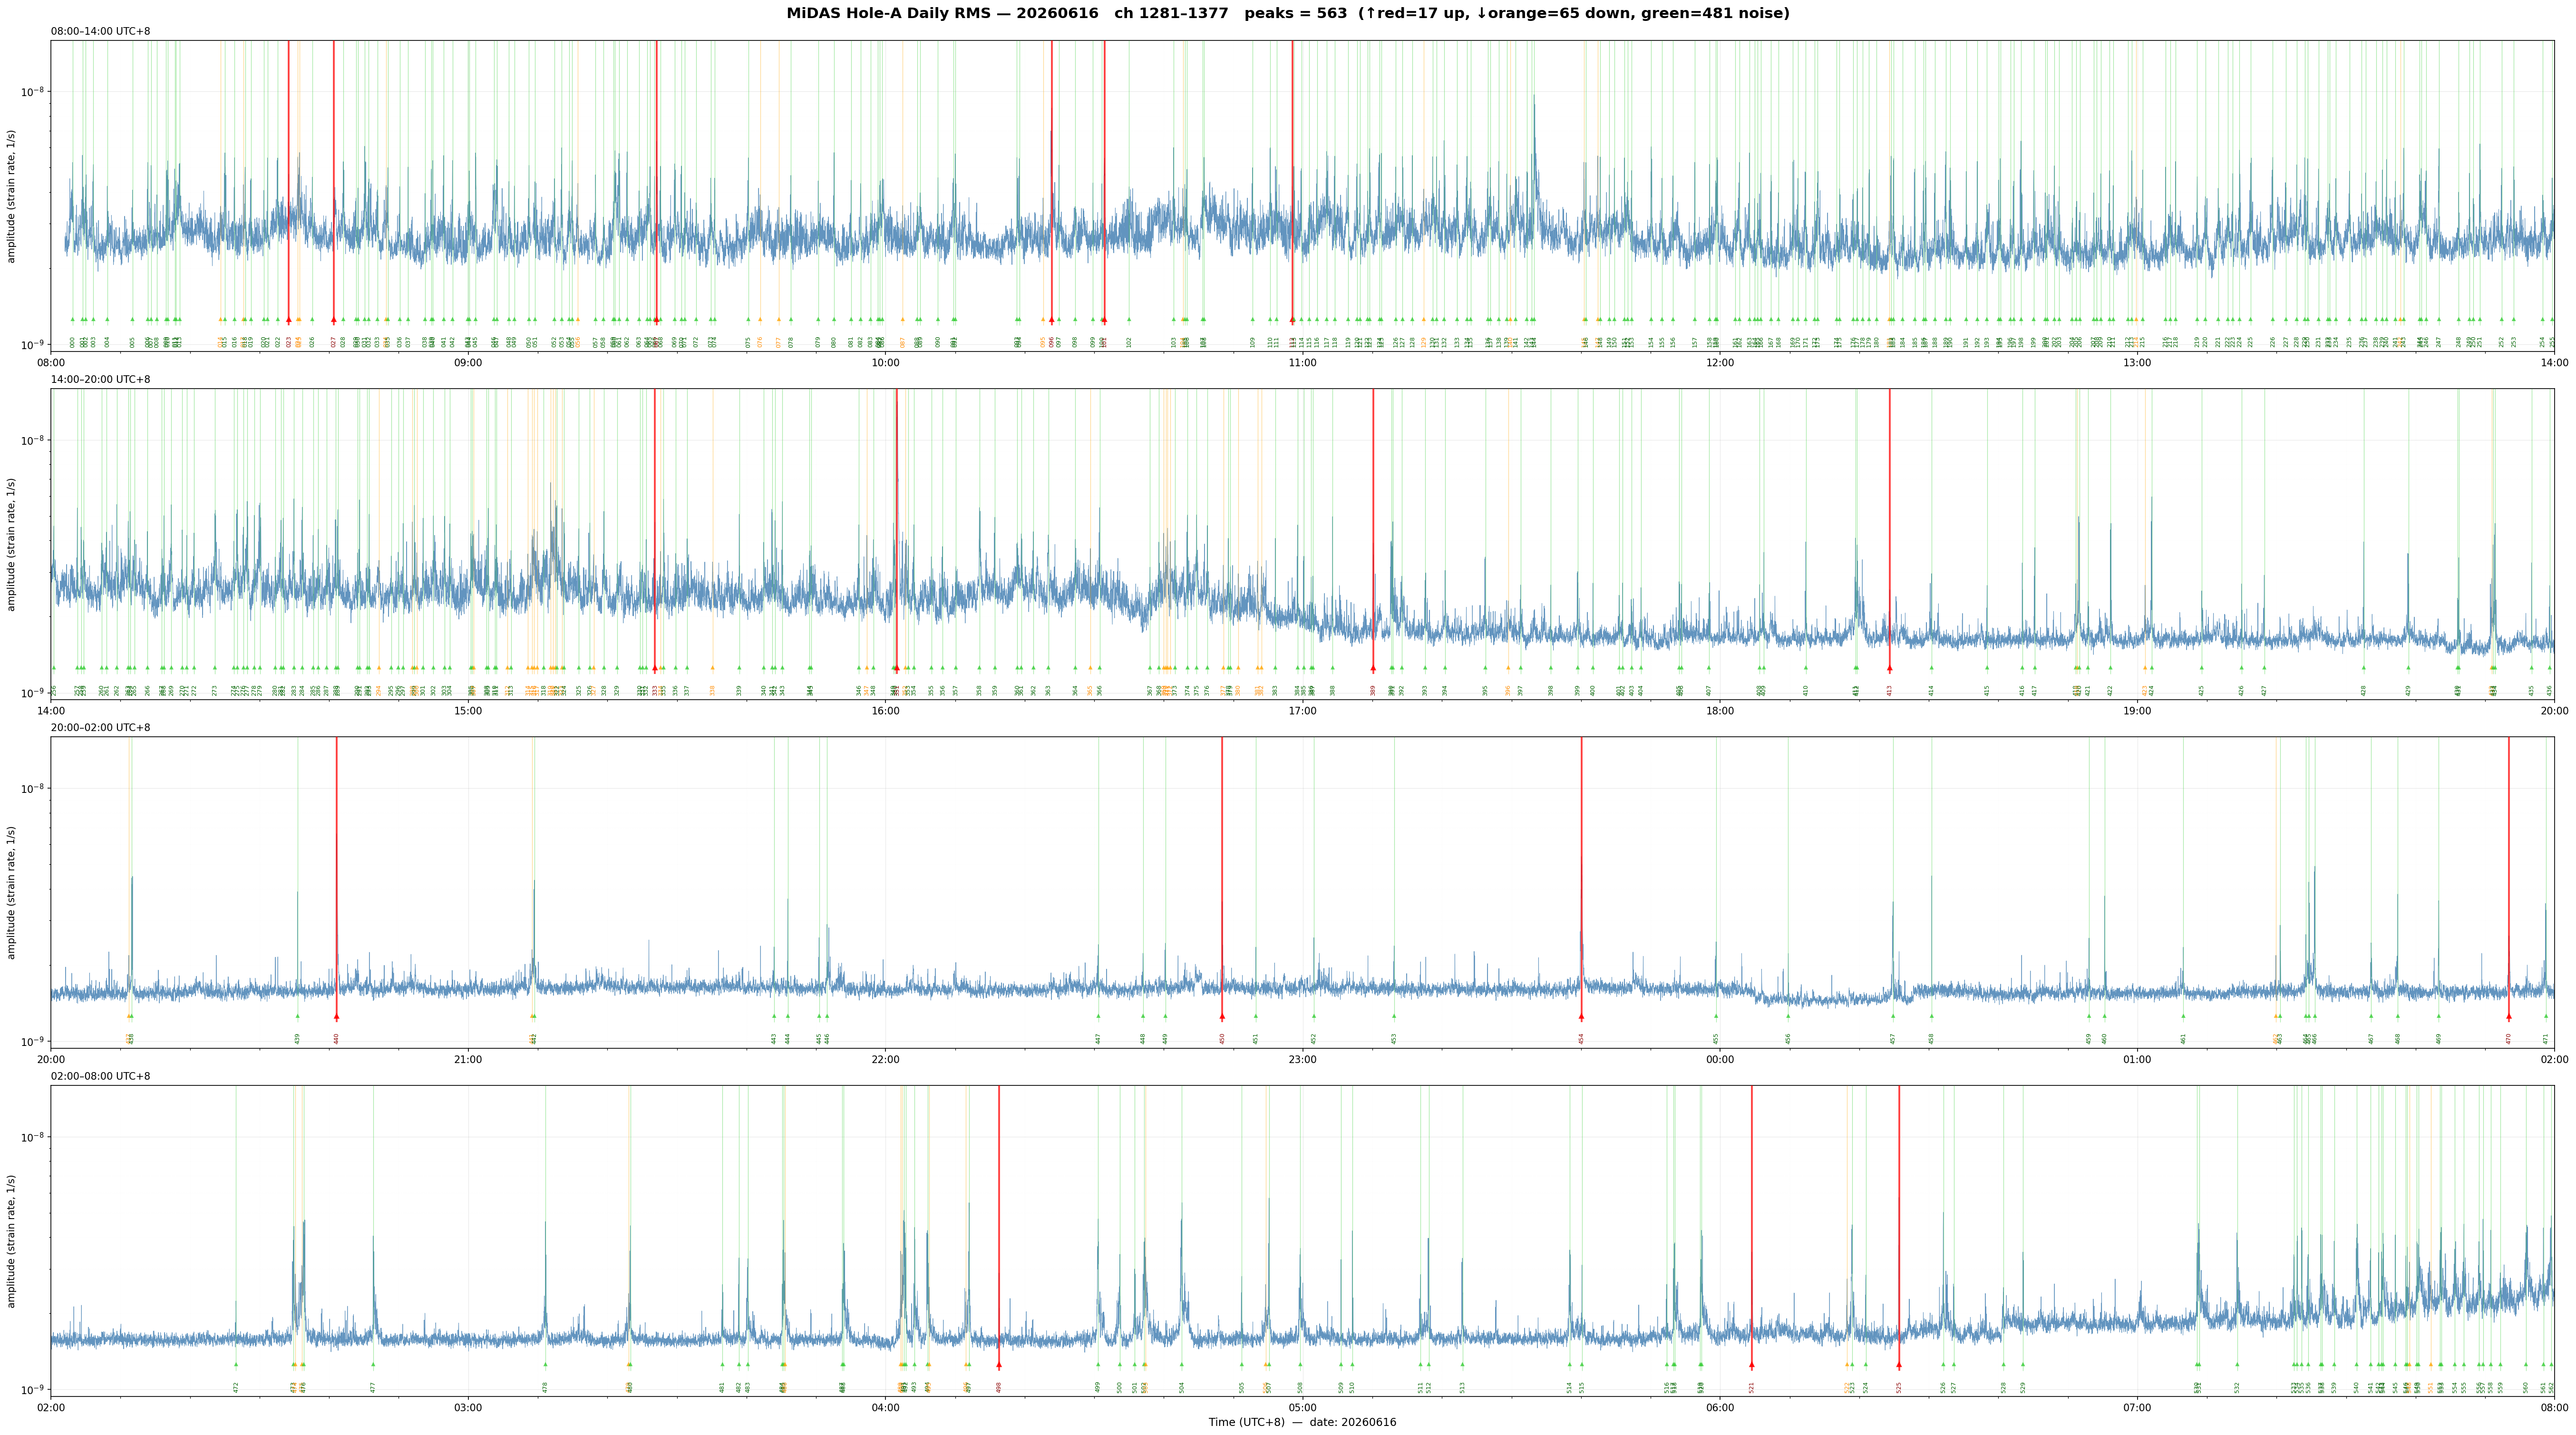Click the green peak label 504

click(x=1182, y=1387)
